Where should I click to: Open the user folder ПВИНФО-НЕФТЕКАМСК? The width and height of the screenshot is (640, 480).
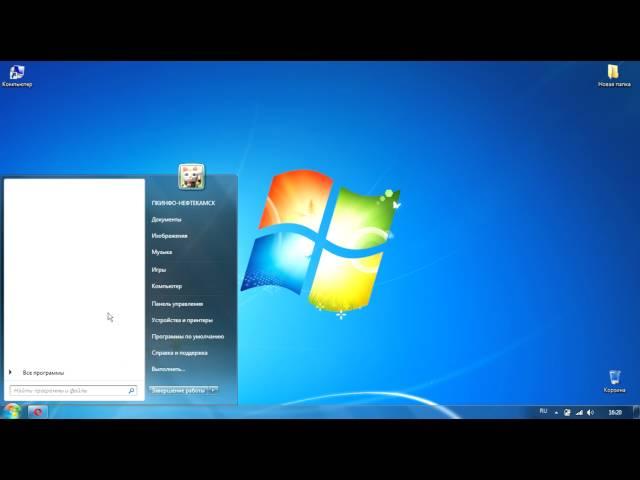click(x=183, y=203)
